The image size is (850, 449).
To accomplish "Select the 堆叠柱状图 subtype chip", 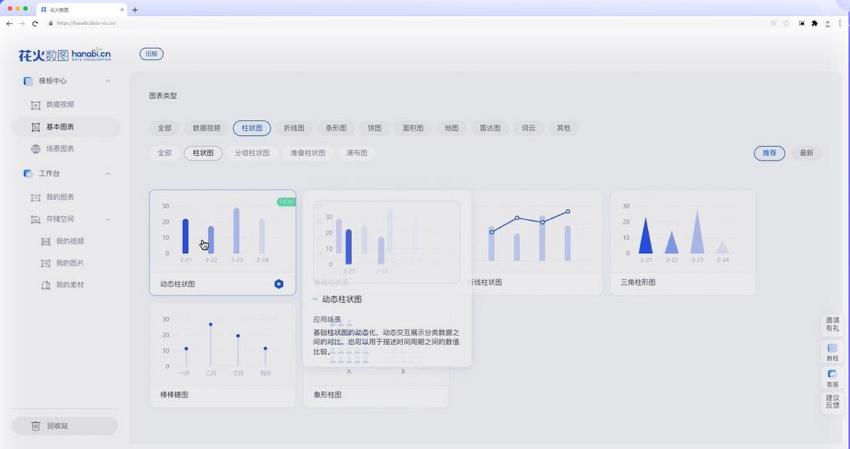I will tap(308, 153).
